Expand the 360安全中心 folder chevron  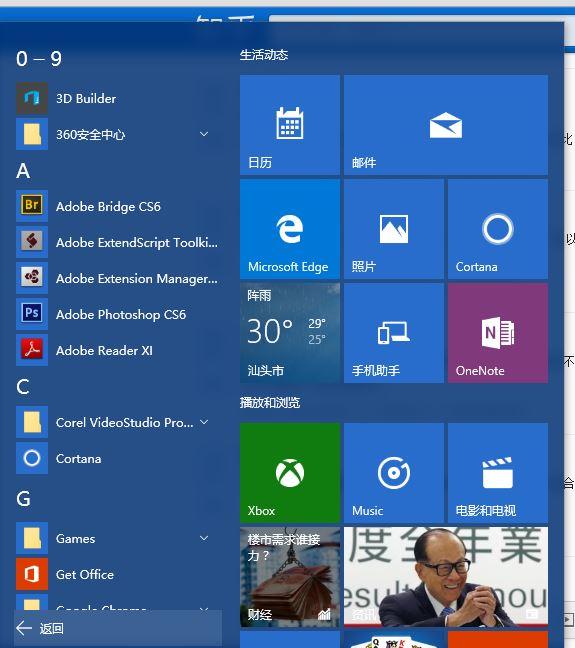pos(204,134)
